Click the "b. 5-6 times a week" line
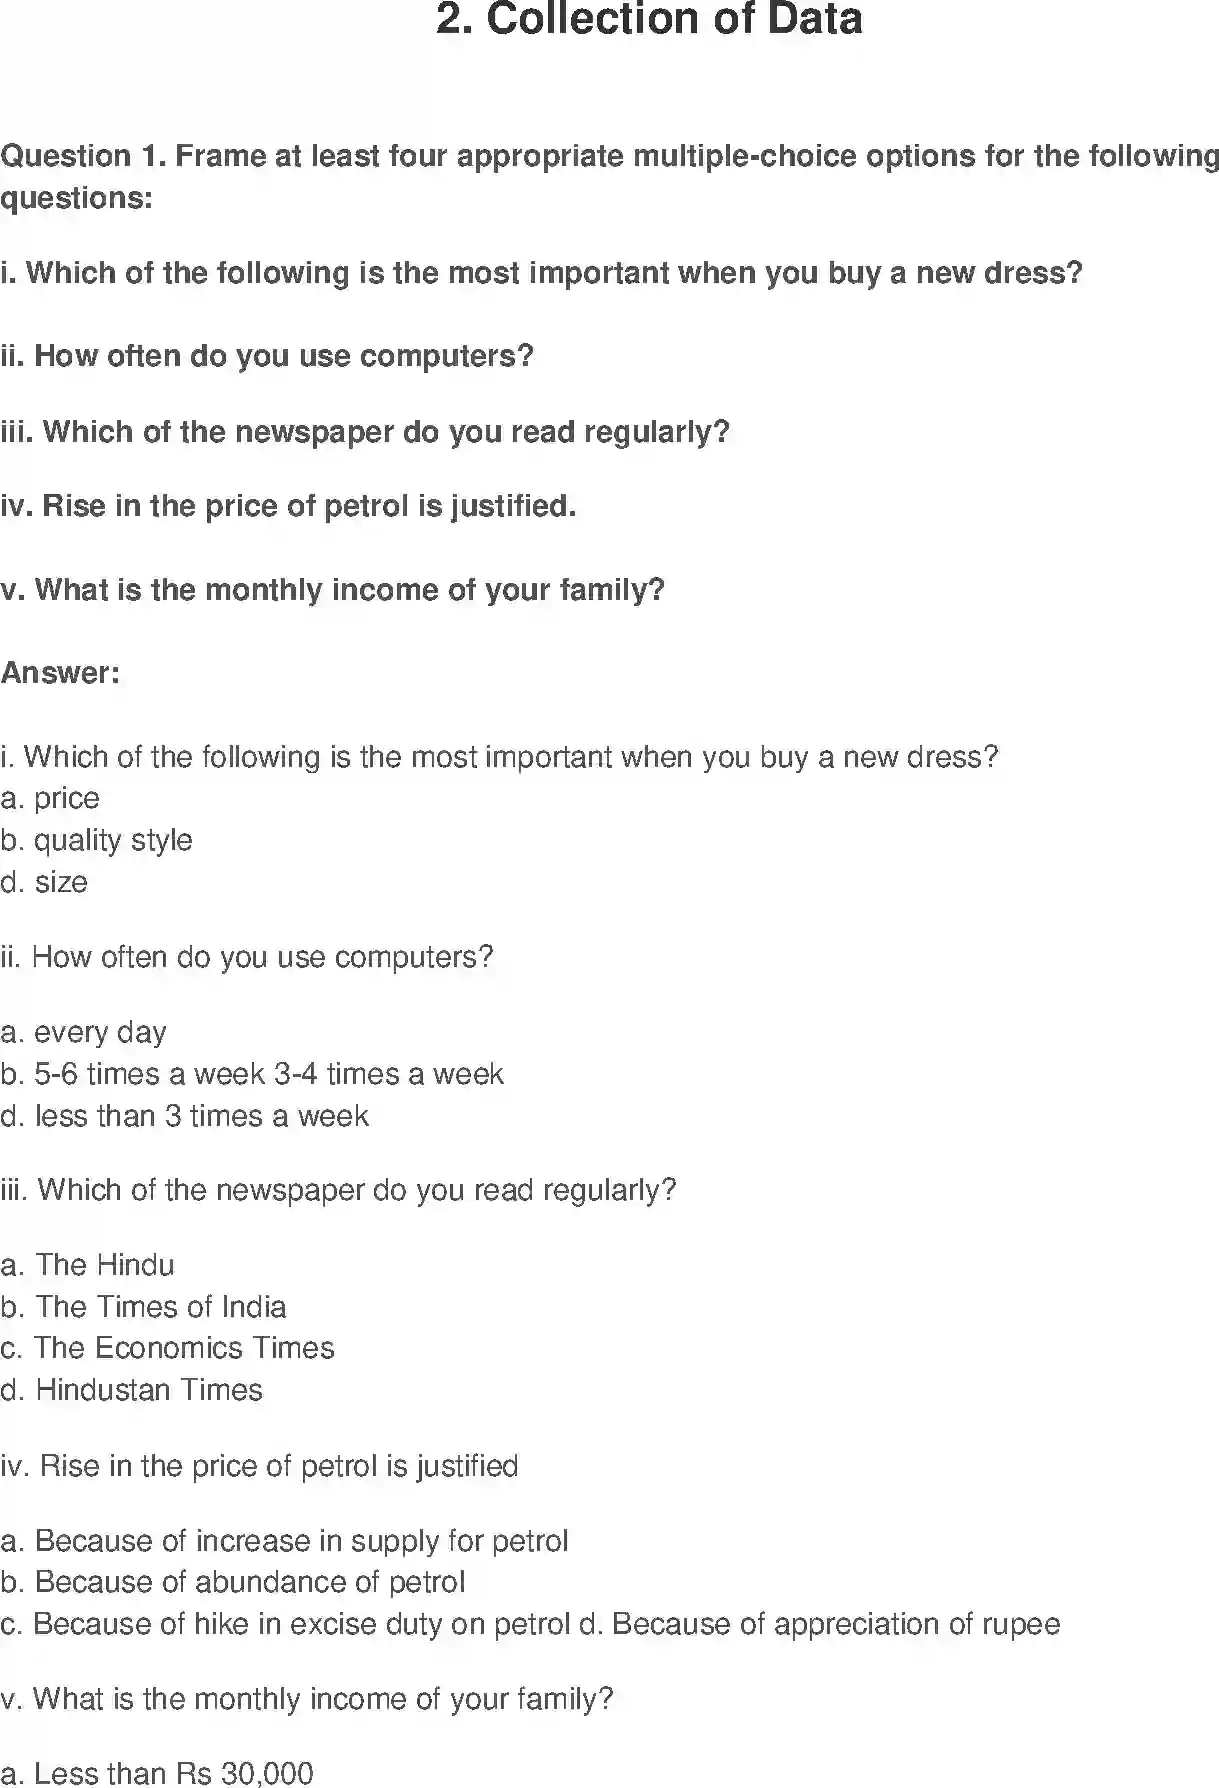 [x=252, y=1074]
